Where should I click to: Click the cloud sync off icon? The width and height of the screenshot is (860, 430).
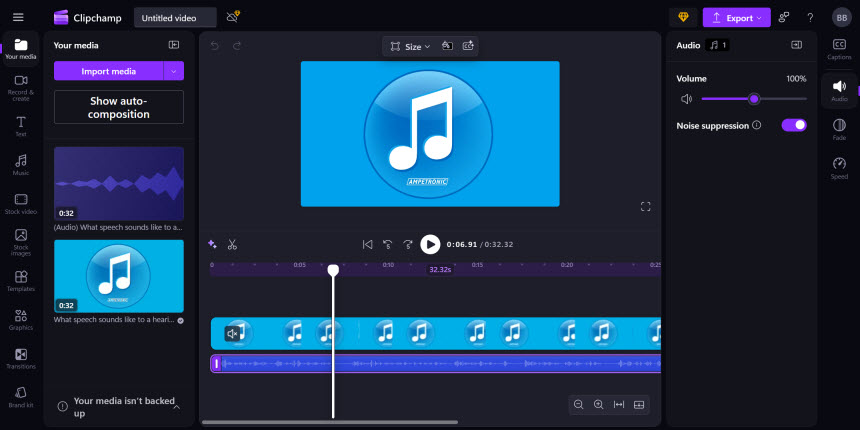[x=233, y=17]
